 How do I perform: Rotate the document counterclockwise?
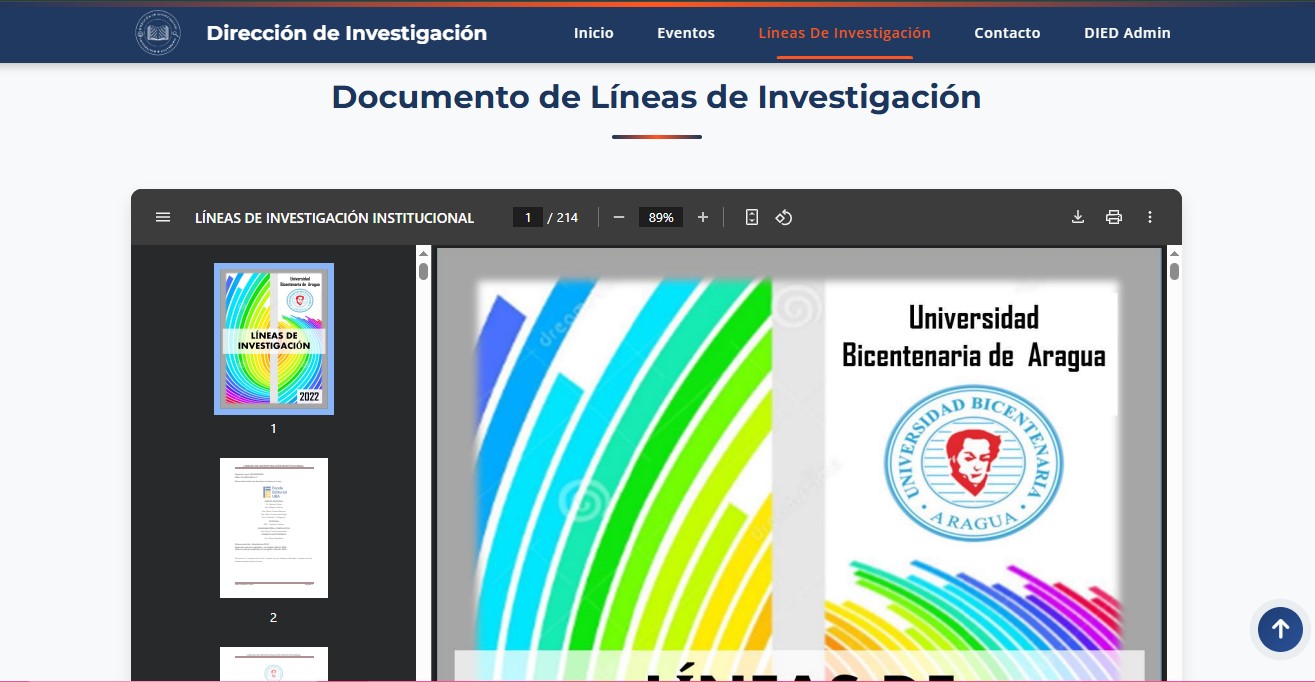[784, 217]
